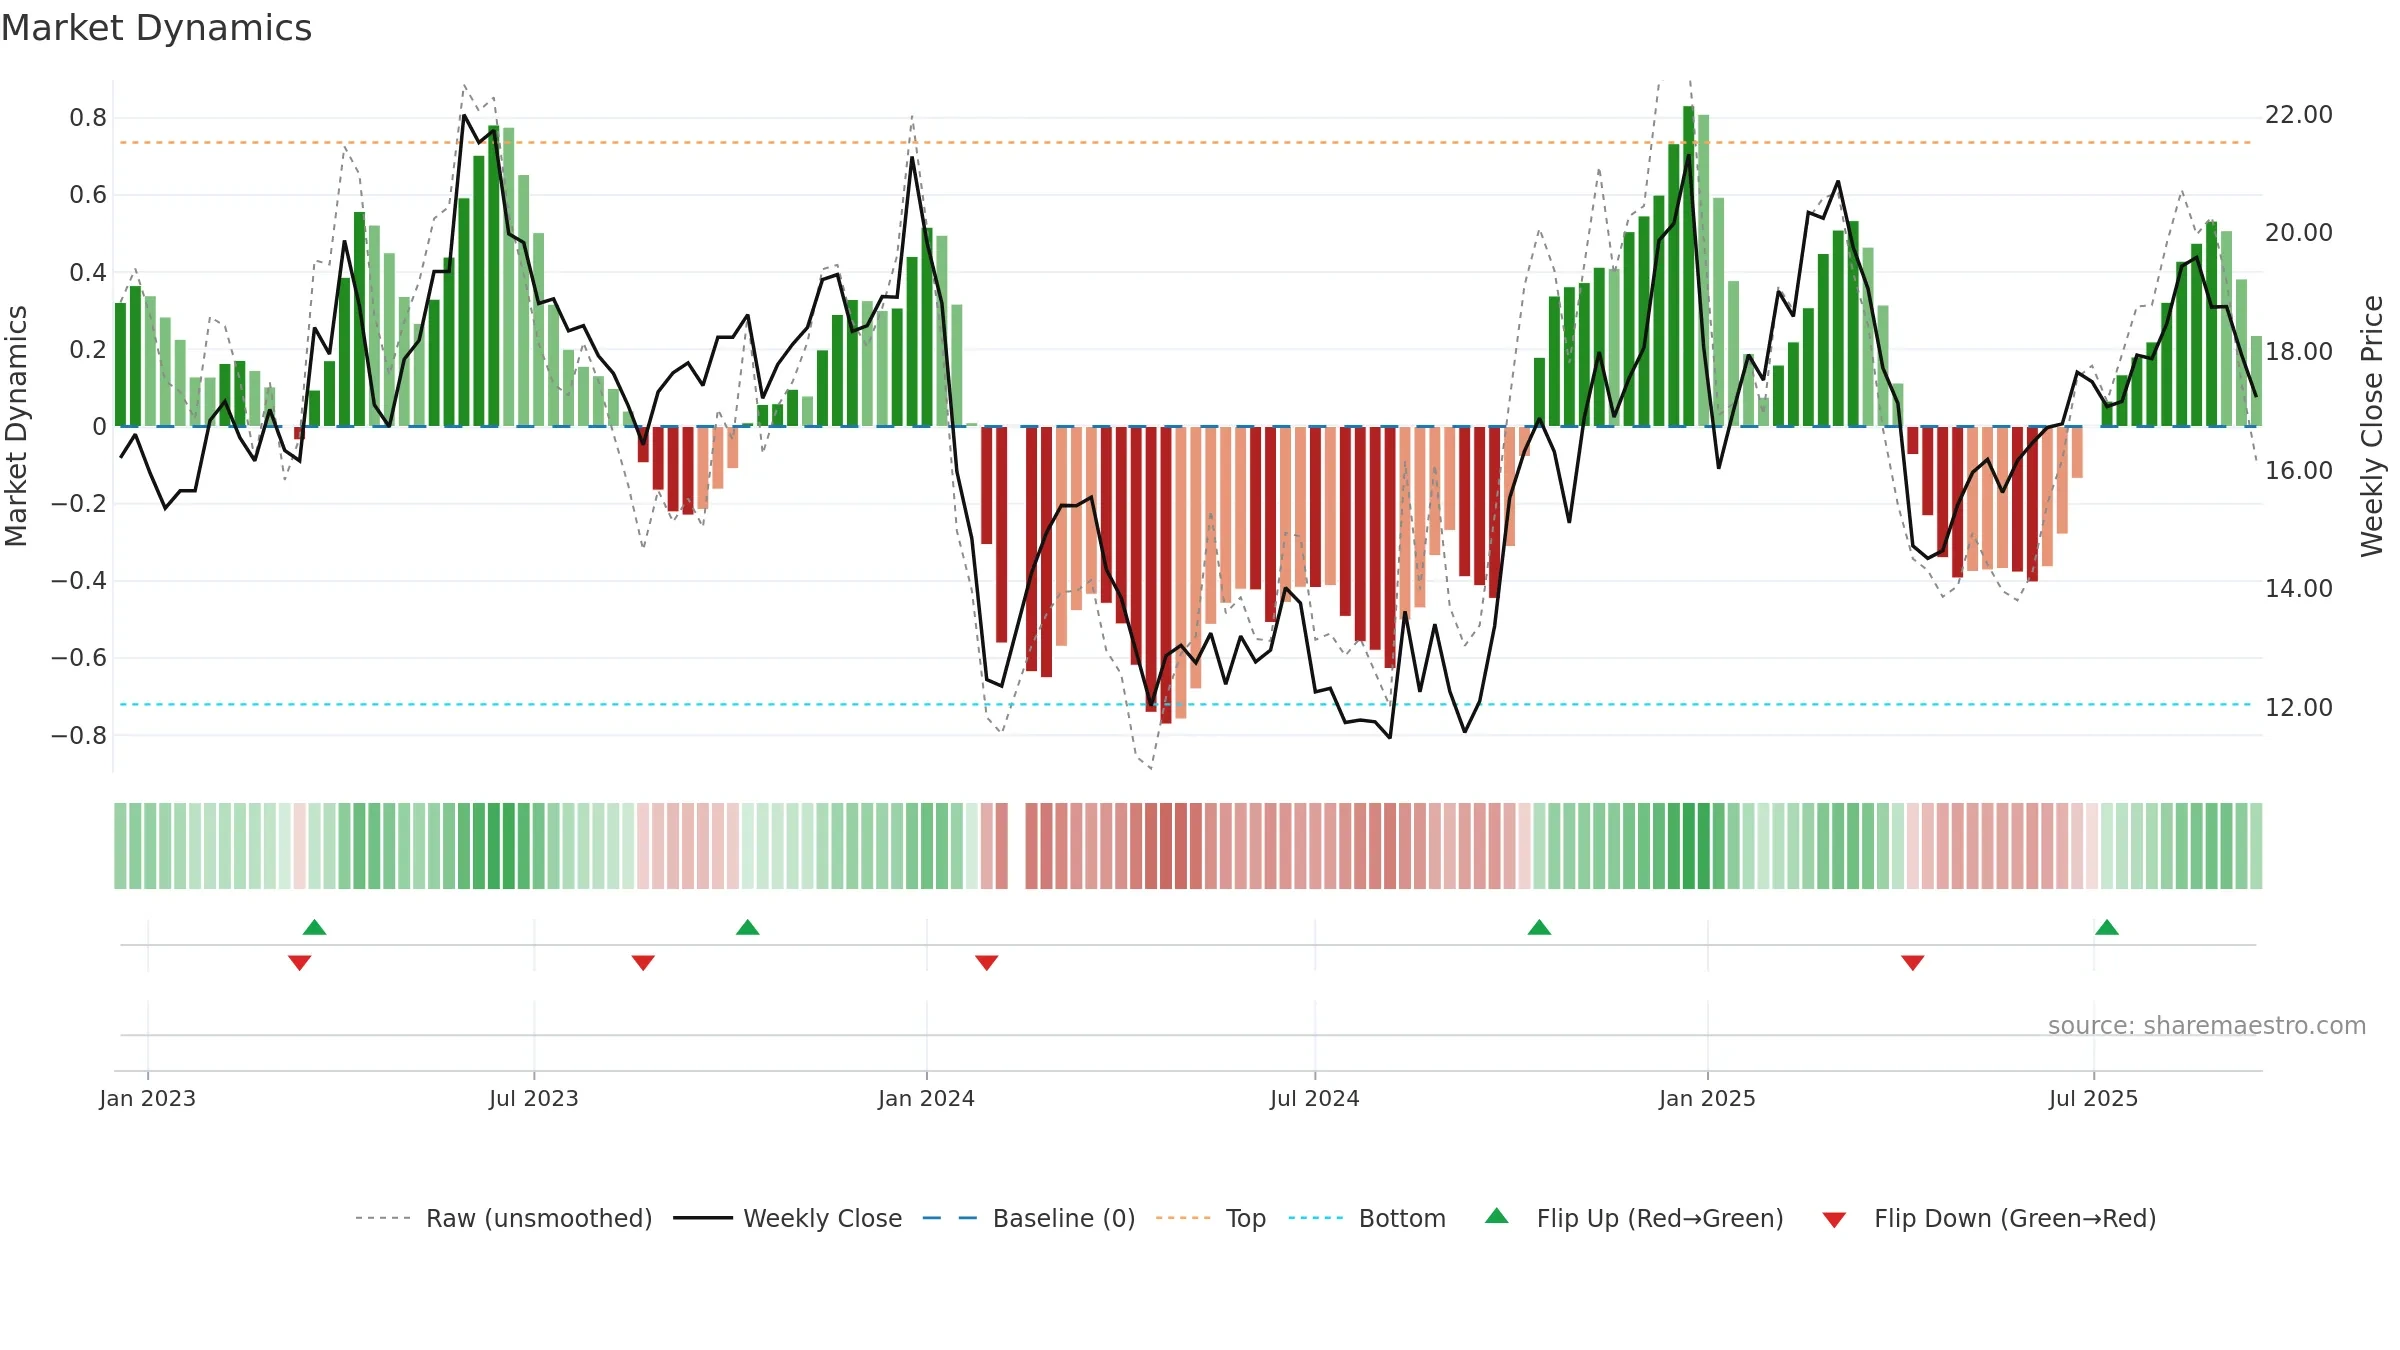Screen dimensions: 2400x1350
Task: Click the −0.6 tick on the left axis
Action: click(x=79, y=658)
